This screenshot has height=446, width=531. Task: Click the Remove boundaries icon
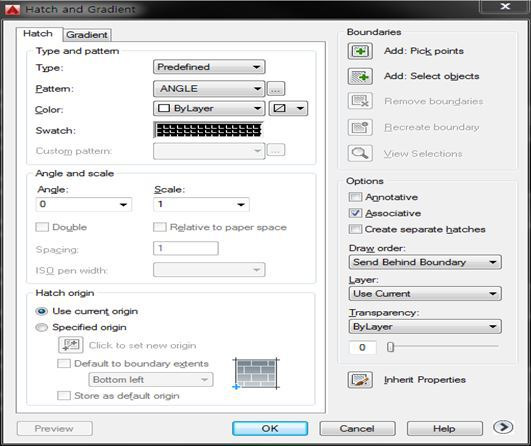tap(360, 101)
